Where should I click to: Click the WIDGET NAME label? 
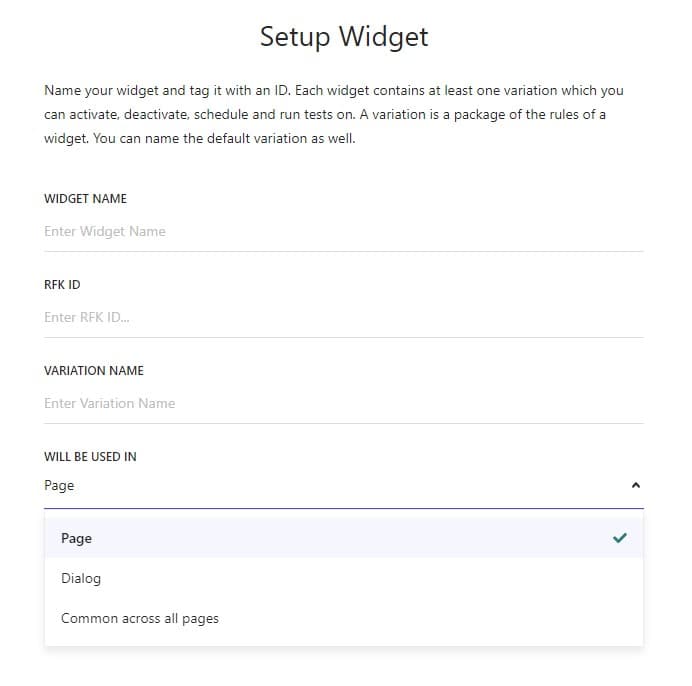coord(85,199)
